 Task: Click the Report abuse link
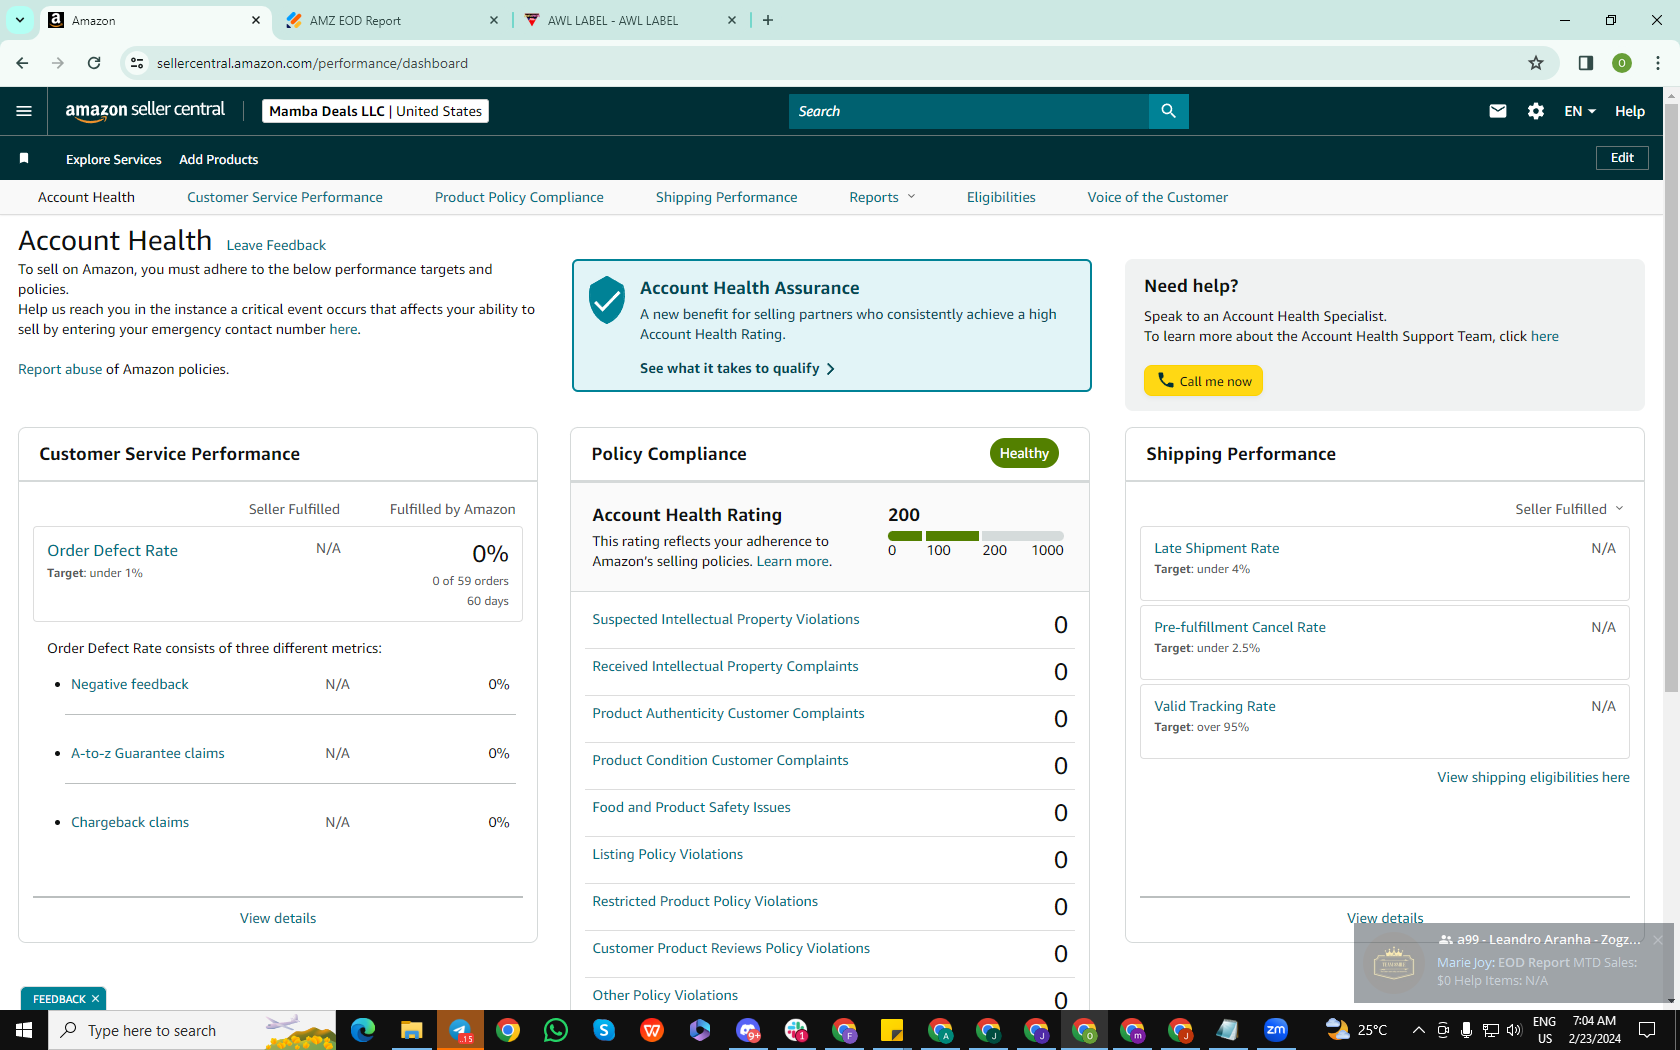(x=60, y=369)
